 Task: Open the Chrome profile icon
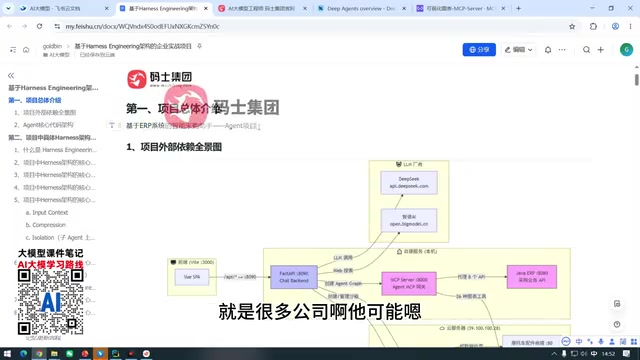coord(616,26)
